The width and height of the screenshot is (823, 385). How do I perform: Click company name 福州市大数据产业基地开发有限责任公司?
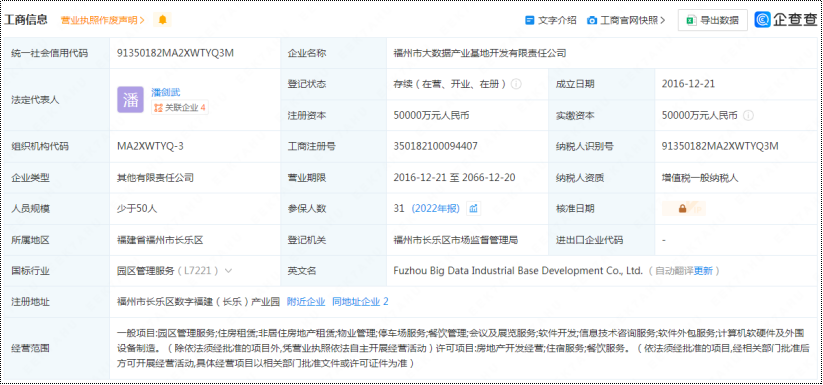tap(480, 53)
